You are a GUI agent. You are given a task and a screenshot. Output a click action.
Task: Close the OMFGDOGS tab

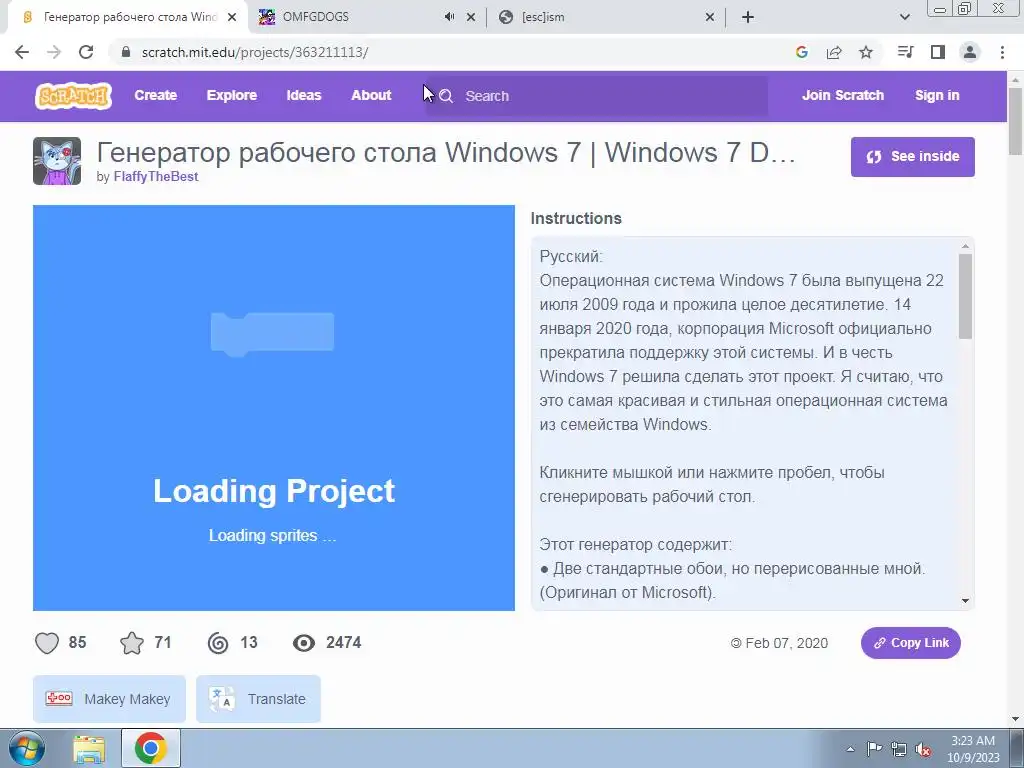point(471,17)
